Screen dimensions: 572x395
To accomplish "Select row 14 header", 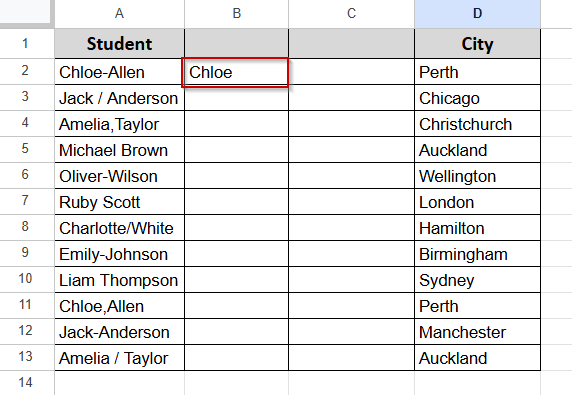I will point(26,383).
